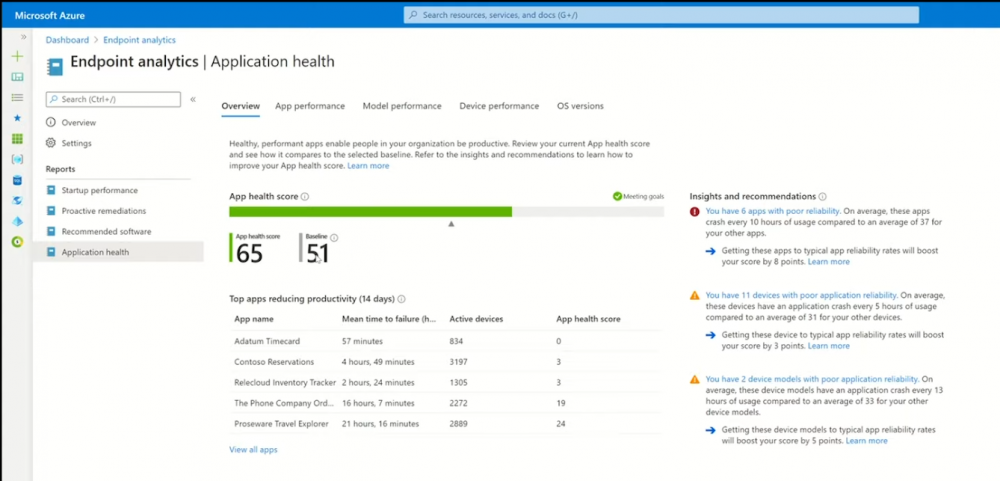
Task: Click the Dashboard breadcrumb link
Action: click(x=68, y=40)
